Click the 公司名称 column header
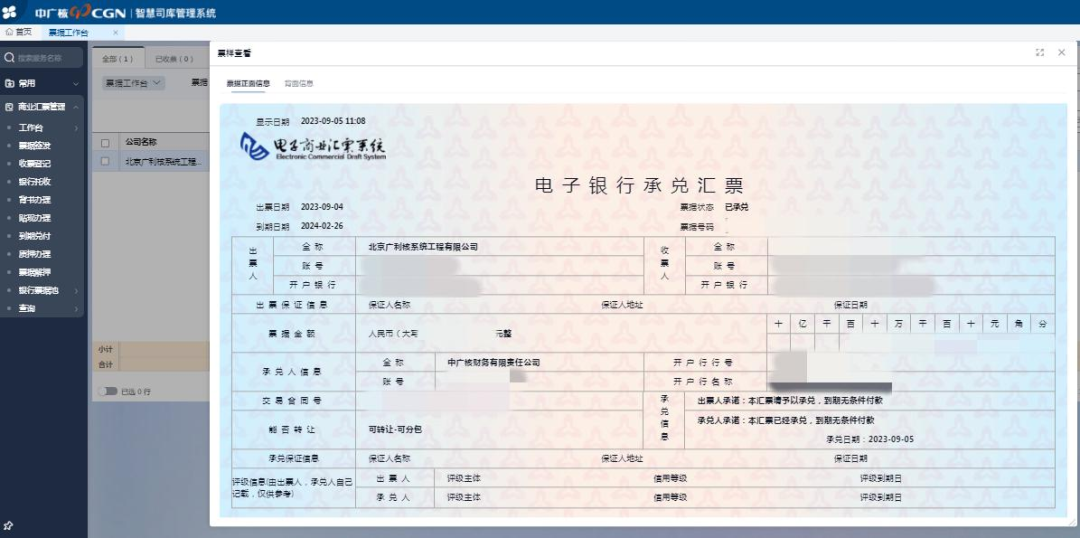Screen dimensions: 1080x538 (141, 143)
